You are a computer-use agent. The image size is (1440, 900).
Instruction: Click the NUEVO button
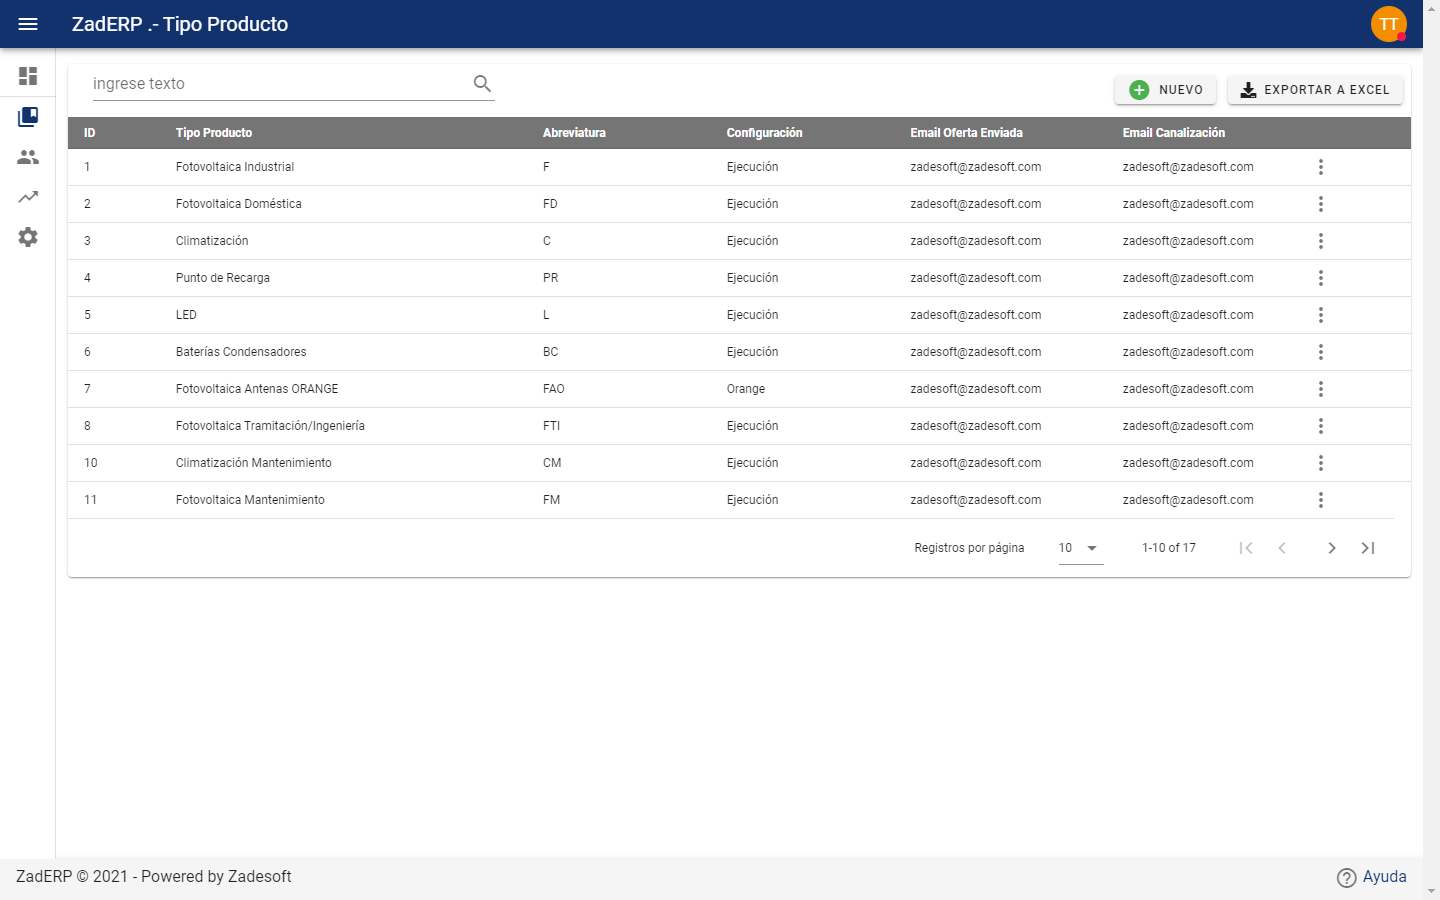[x=1166, y=90]
